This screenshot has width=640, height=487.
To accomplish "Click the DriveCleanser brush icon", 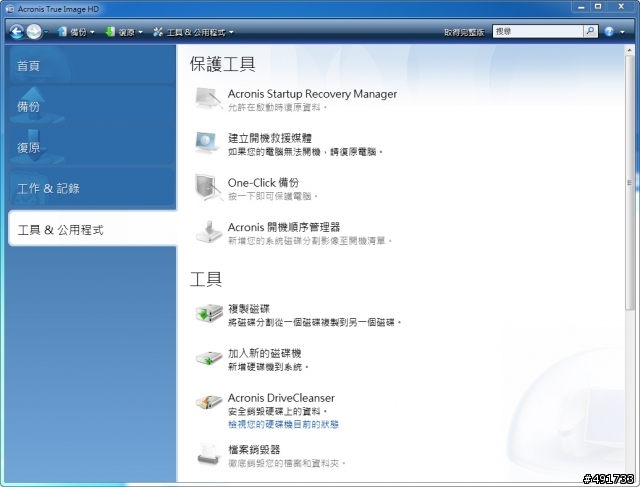I will point(209,402).
